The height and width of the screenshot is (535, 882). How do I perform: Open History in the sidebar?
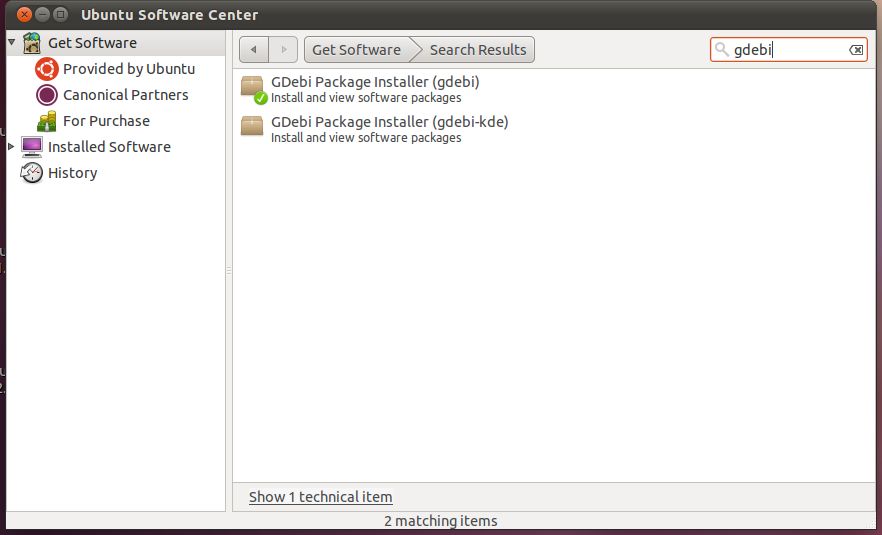point(73,173)
